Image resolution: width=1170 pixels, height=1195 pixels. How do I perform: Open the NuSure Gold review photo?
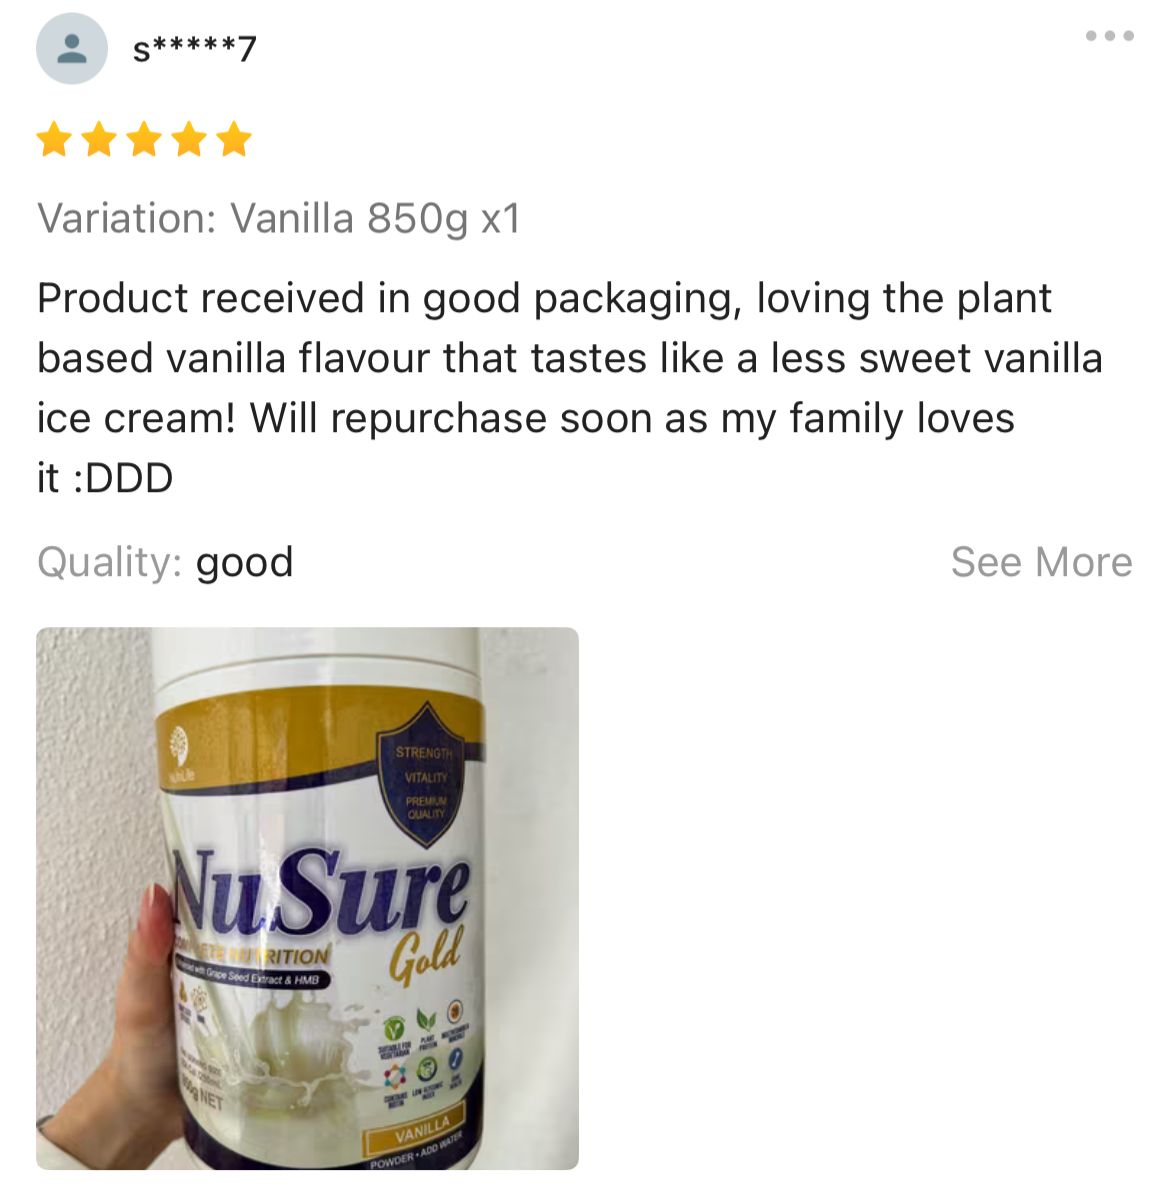(307, 898)
